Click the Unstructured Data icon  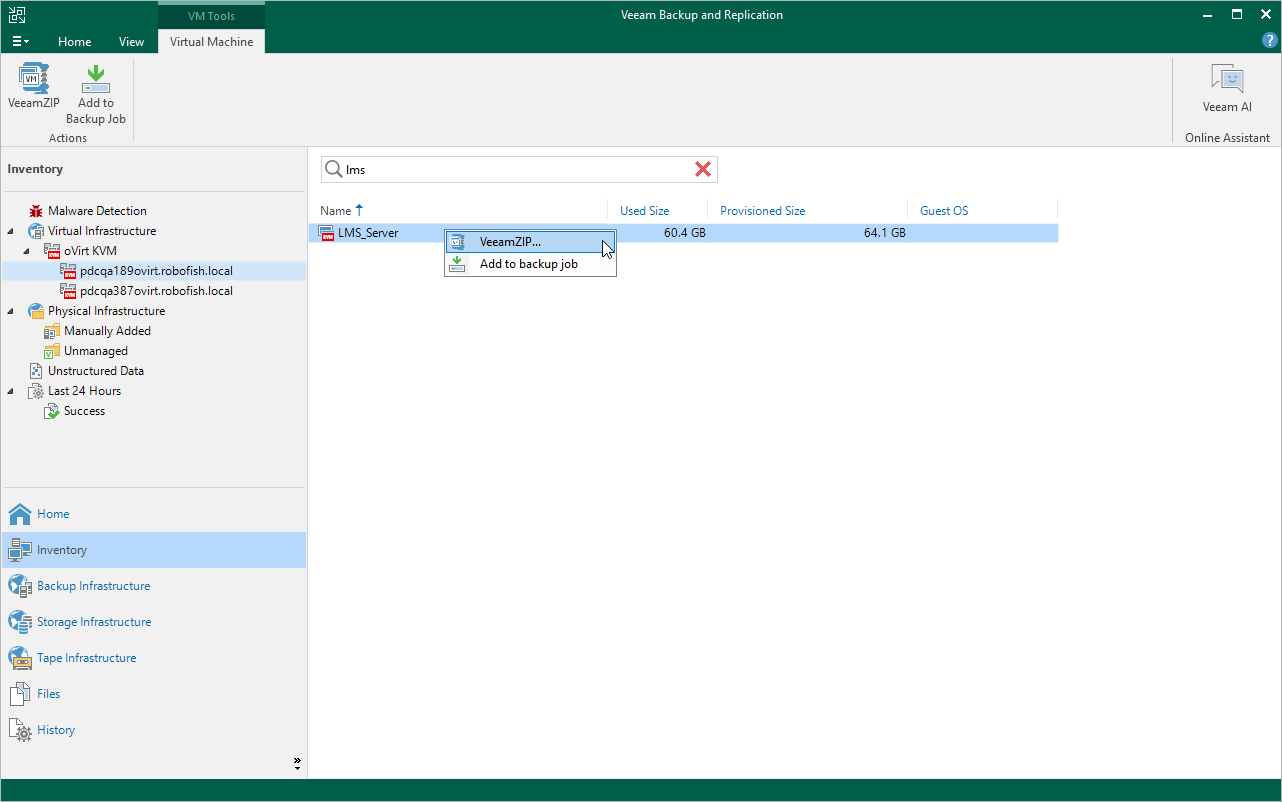coord(36,371)
